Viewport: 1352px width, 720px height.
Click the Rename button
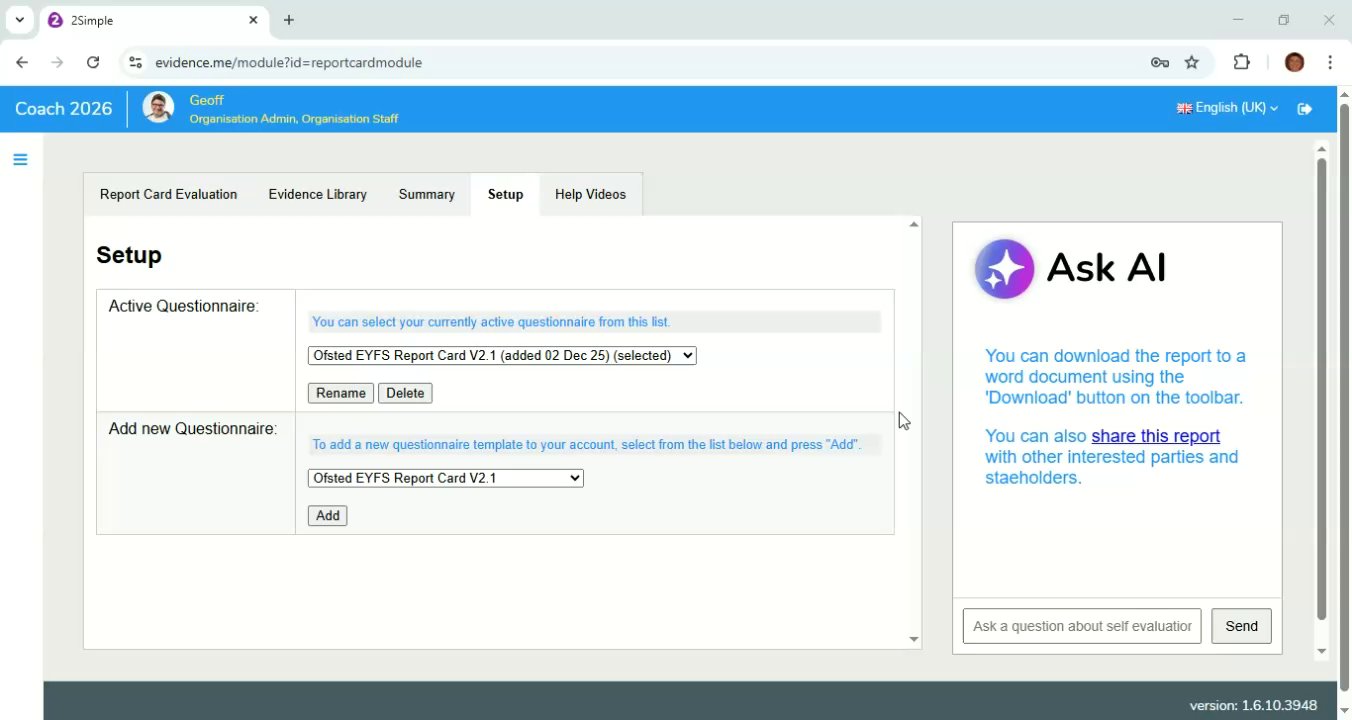pos(341,393)
